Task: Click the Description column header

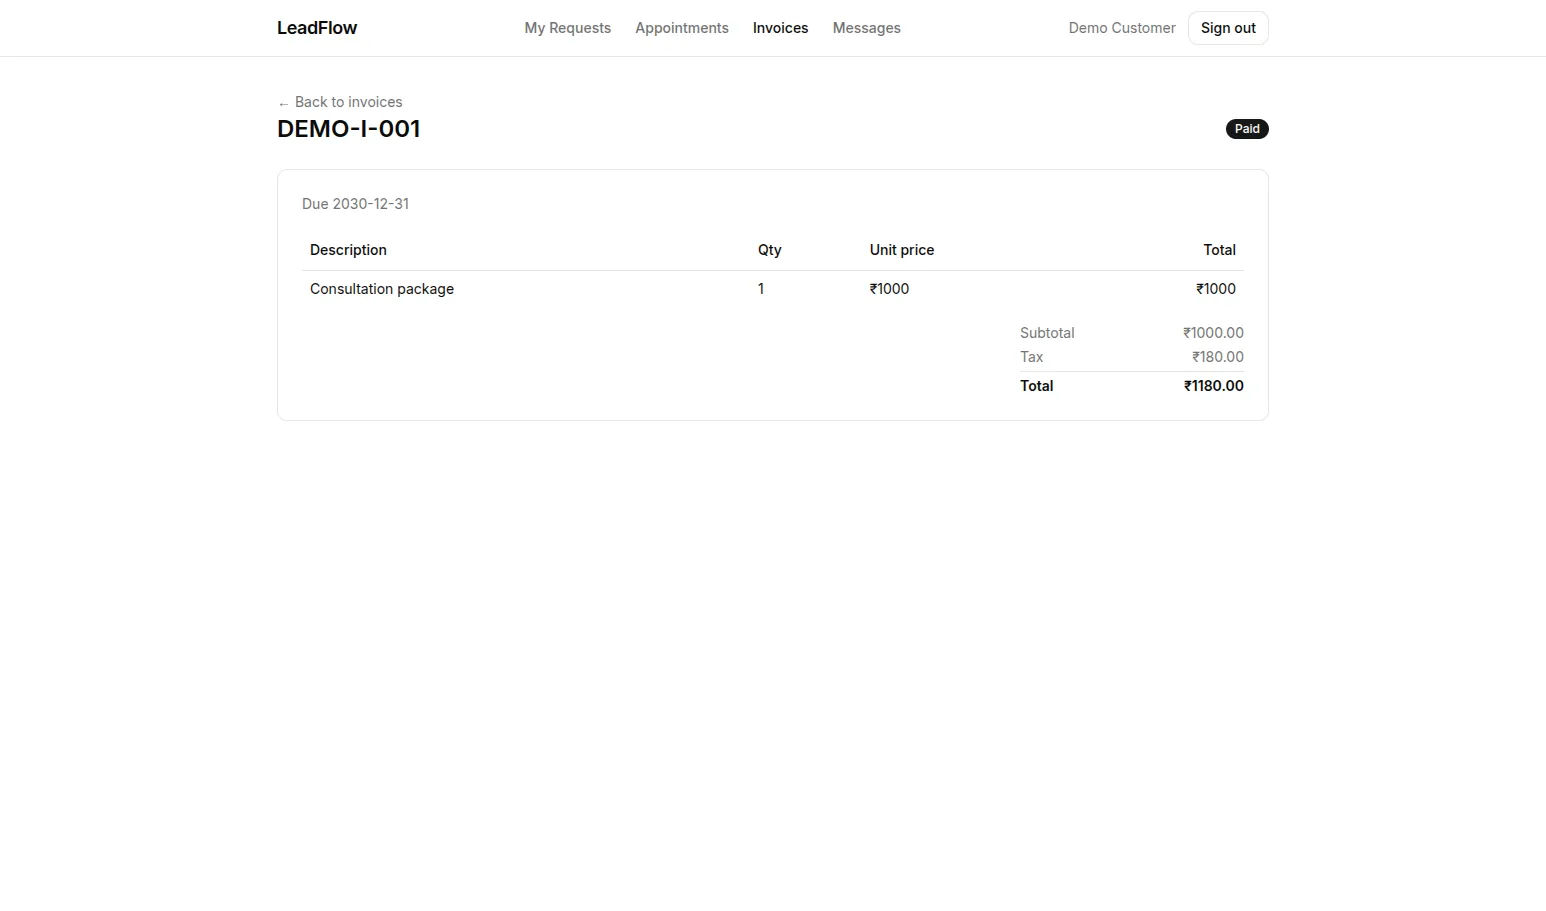Action: [x=348, y=250]
